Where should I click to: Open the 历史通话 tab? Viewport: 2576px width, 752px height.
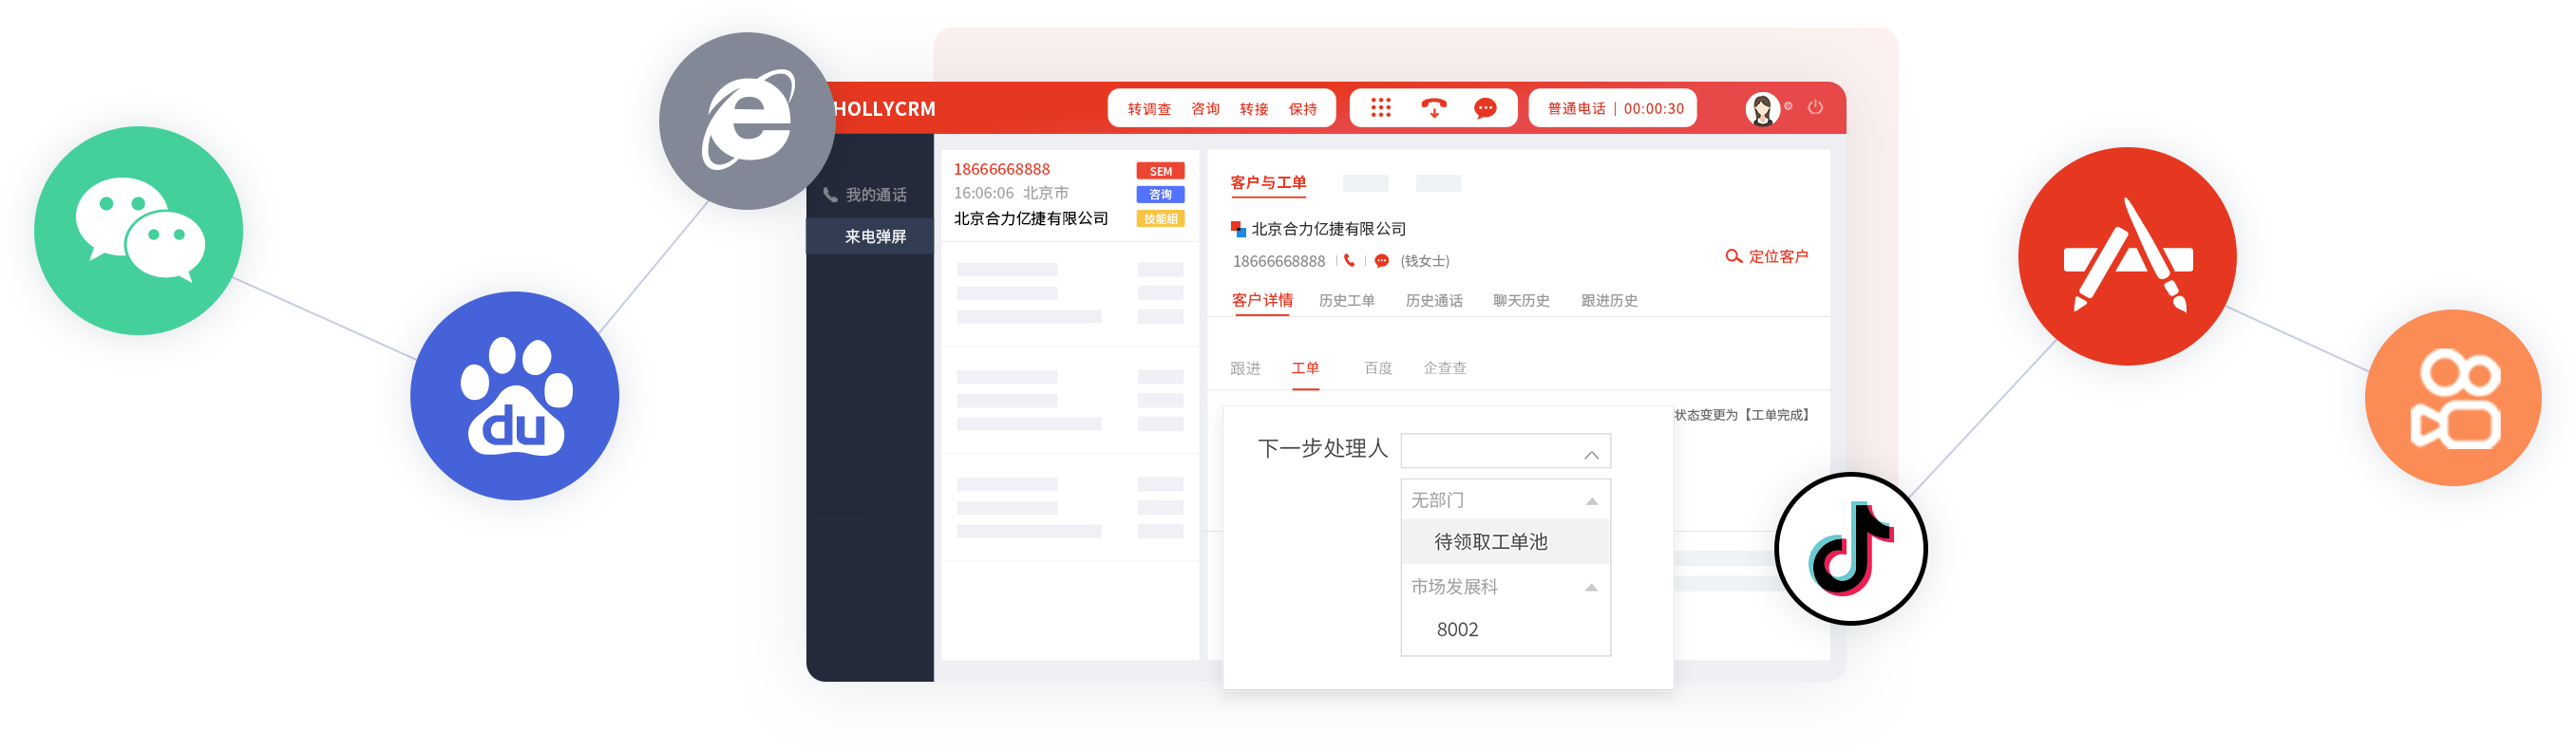[x=1434, y=301]
